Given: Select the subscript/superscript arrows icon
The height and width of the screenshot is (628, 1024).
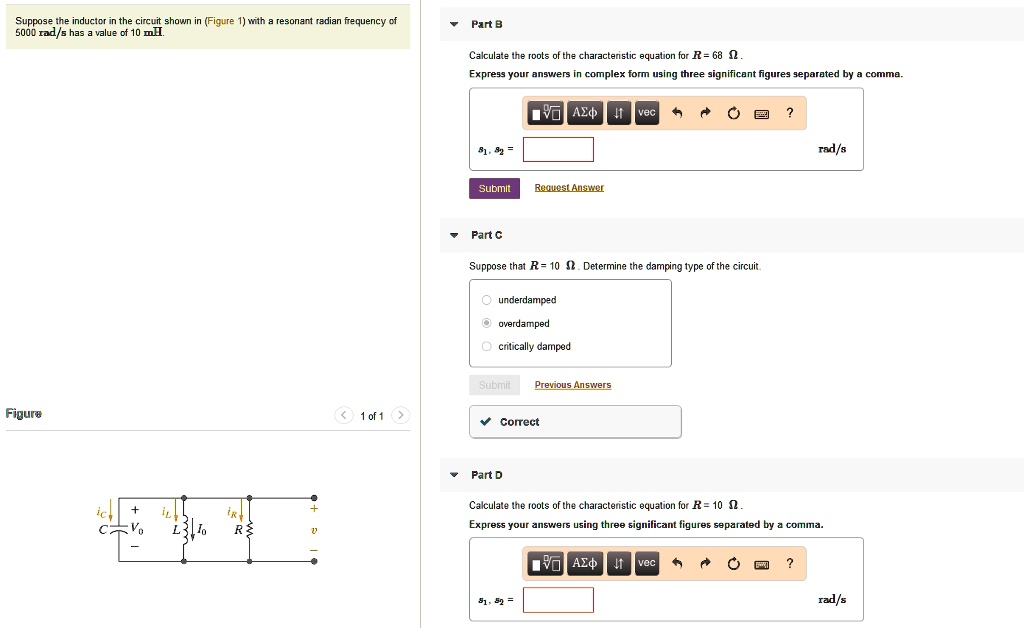Looking at the screenshot, I should click(618, 113).
